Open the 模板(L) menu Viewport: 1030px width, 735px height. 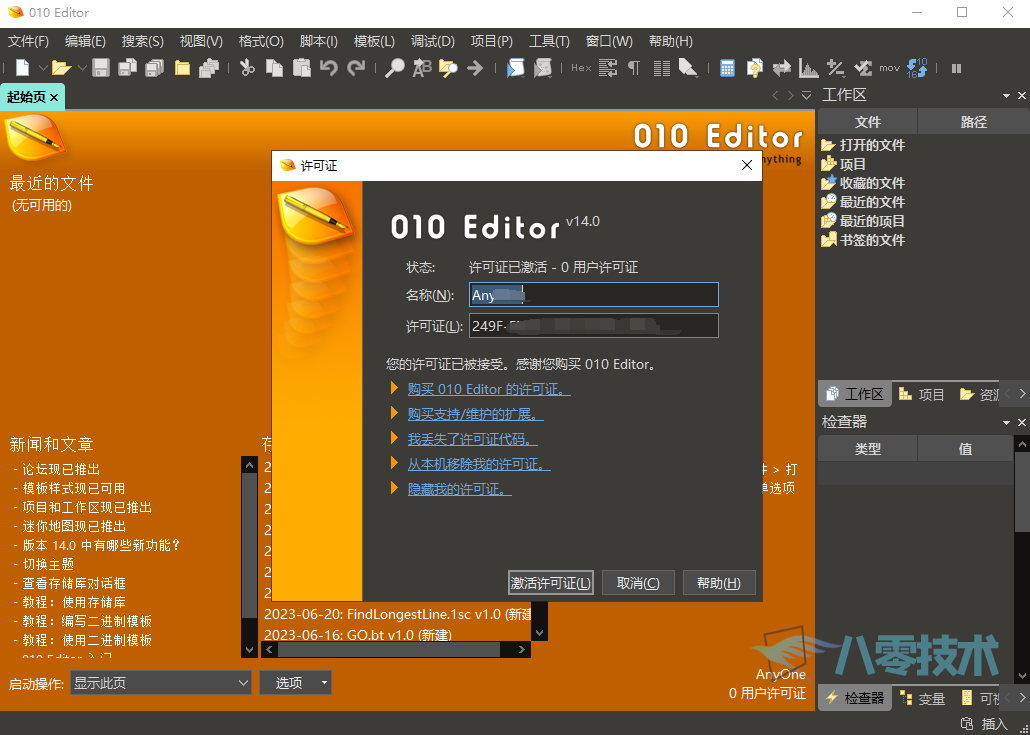click(x=374, y=41)
